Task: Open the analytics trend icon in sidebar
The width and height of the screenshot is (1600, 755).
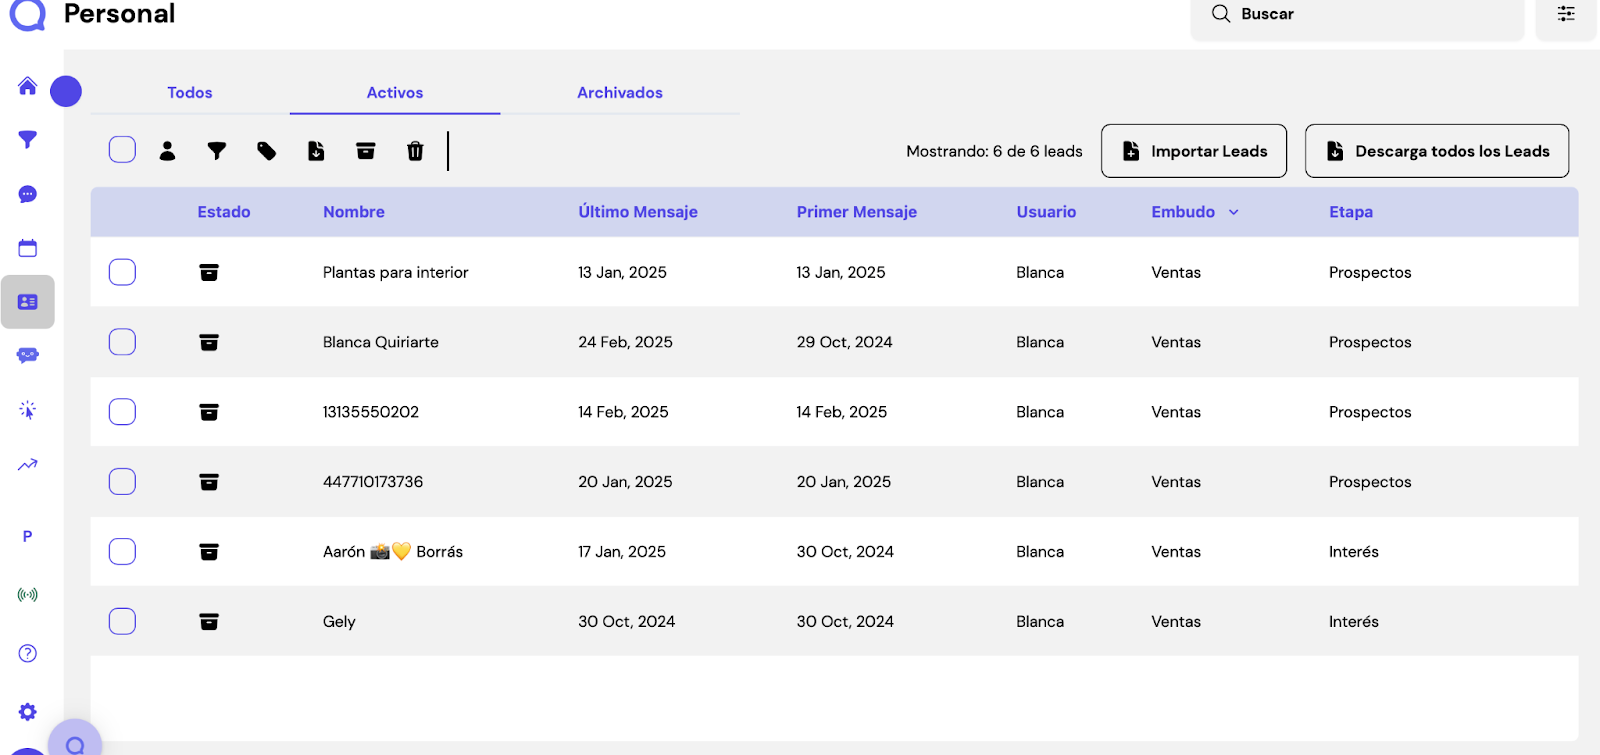Action: pyautogui.click(x=28, y=464)
